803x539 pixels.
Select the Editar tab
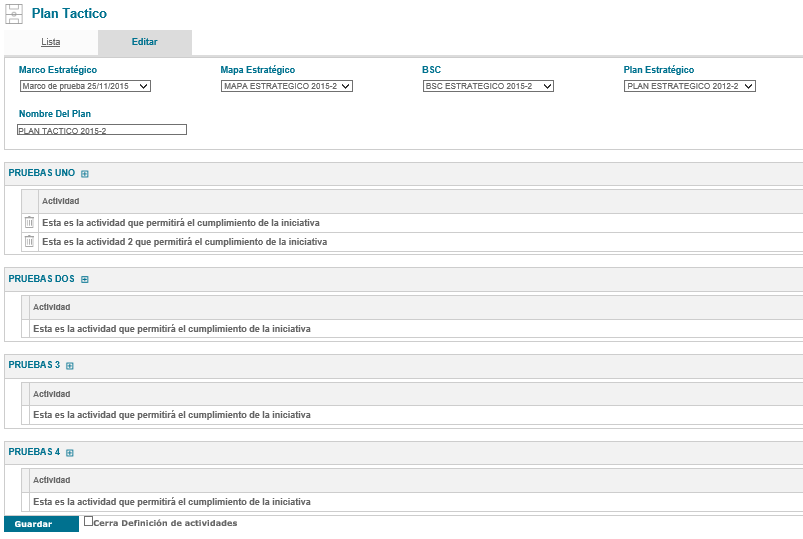pos(145,43)
